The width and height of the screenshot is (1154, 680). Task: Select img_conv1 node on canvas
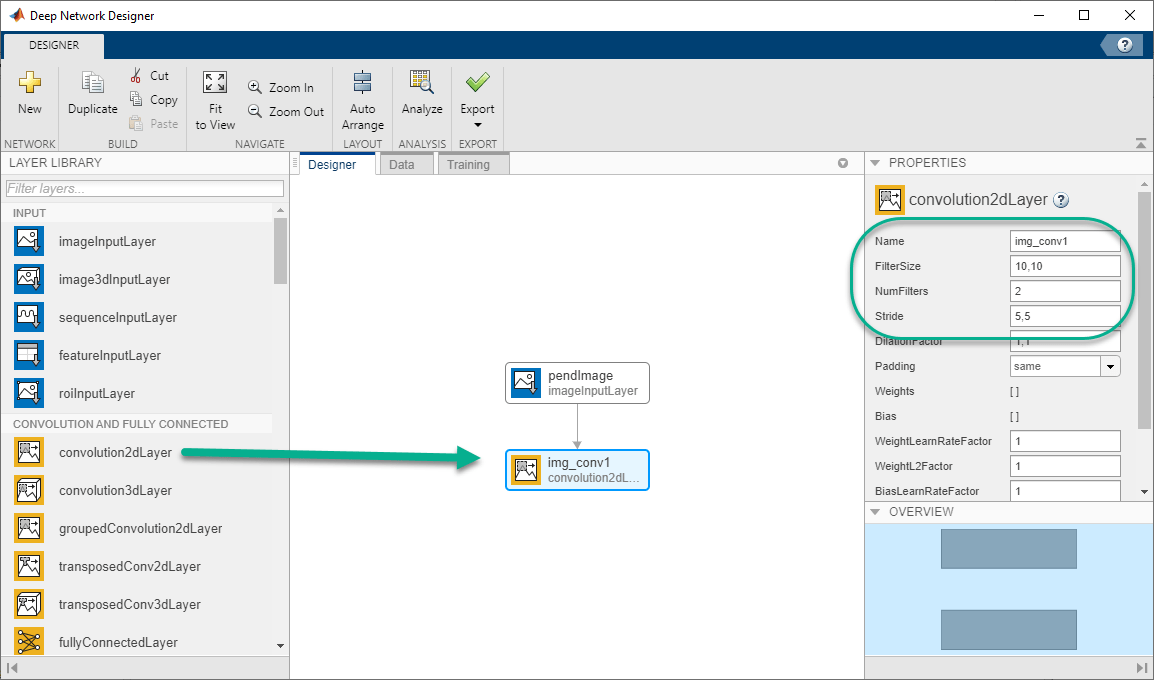tap(577, 470)
